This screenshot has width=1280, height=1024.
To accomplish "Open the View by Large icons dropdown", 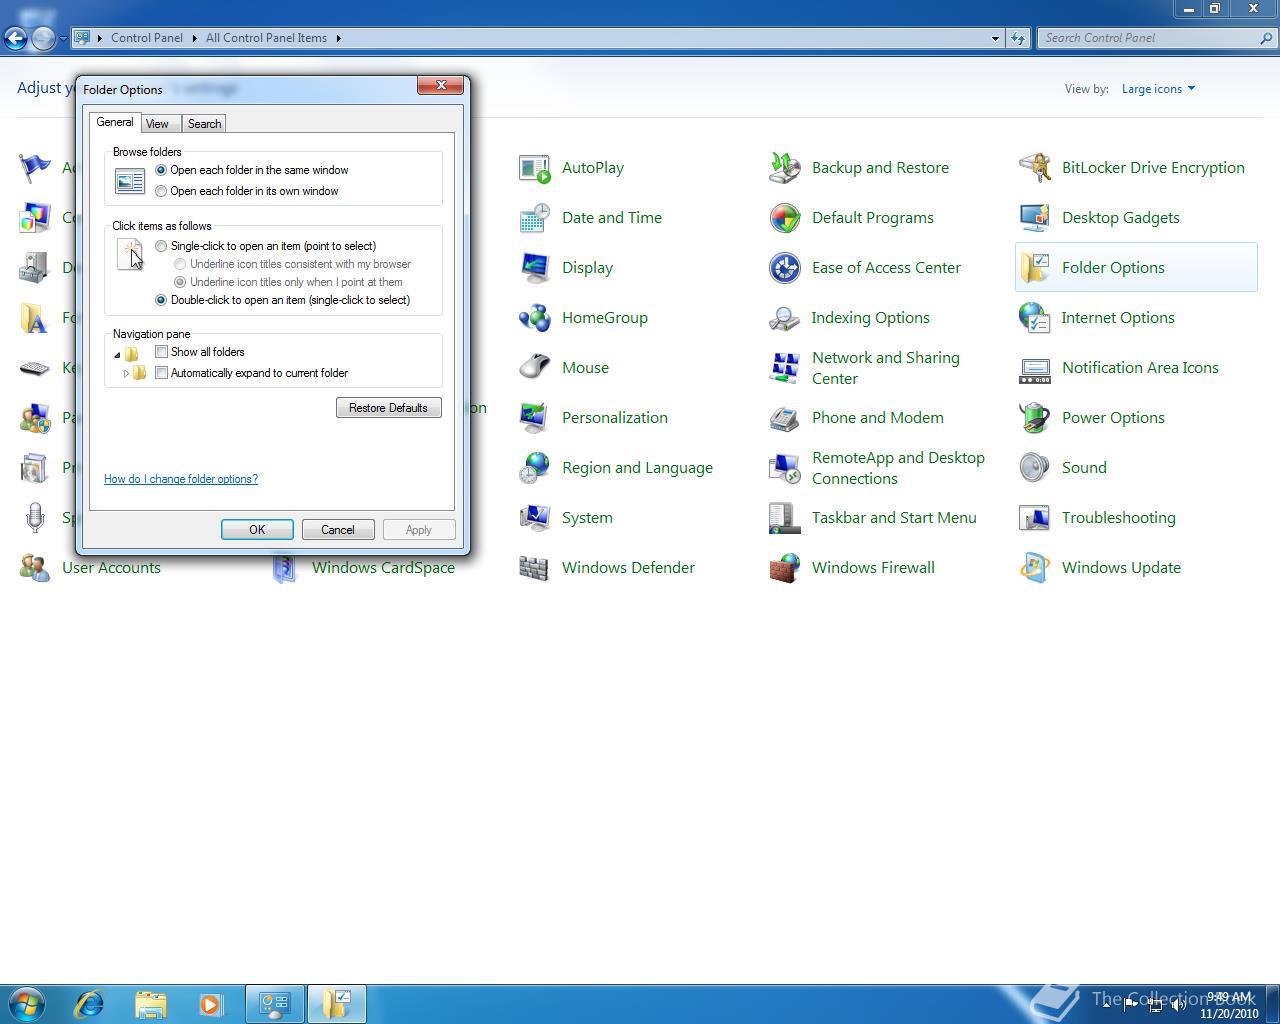I will point(1158,89).
